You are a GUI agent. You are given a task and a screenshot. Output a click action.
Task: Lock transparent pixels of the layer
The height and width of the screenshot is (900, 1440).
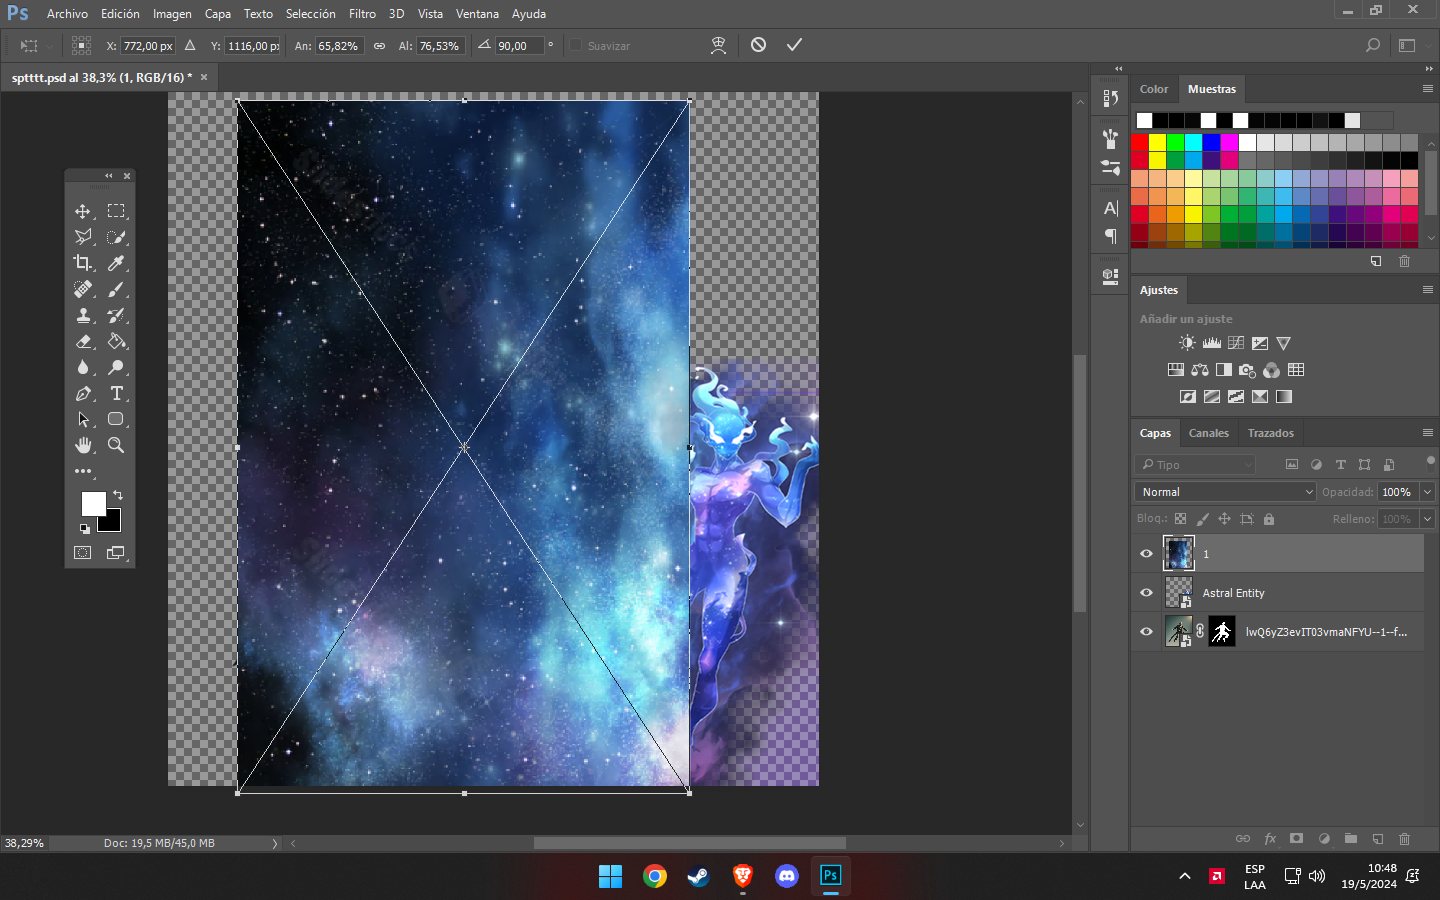coord(1180,519)
